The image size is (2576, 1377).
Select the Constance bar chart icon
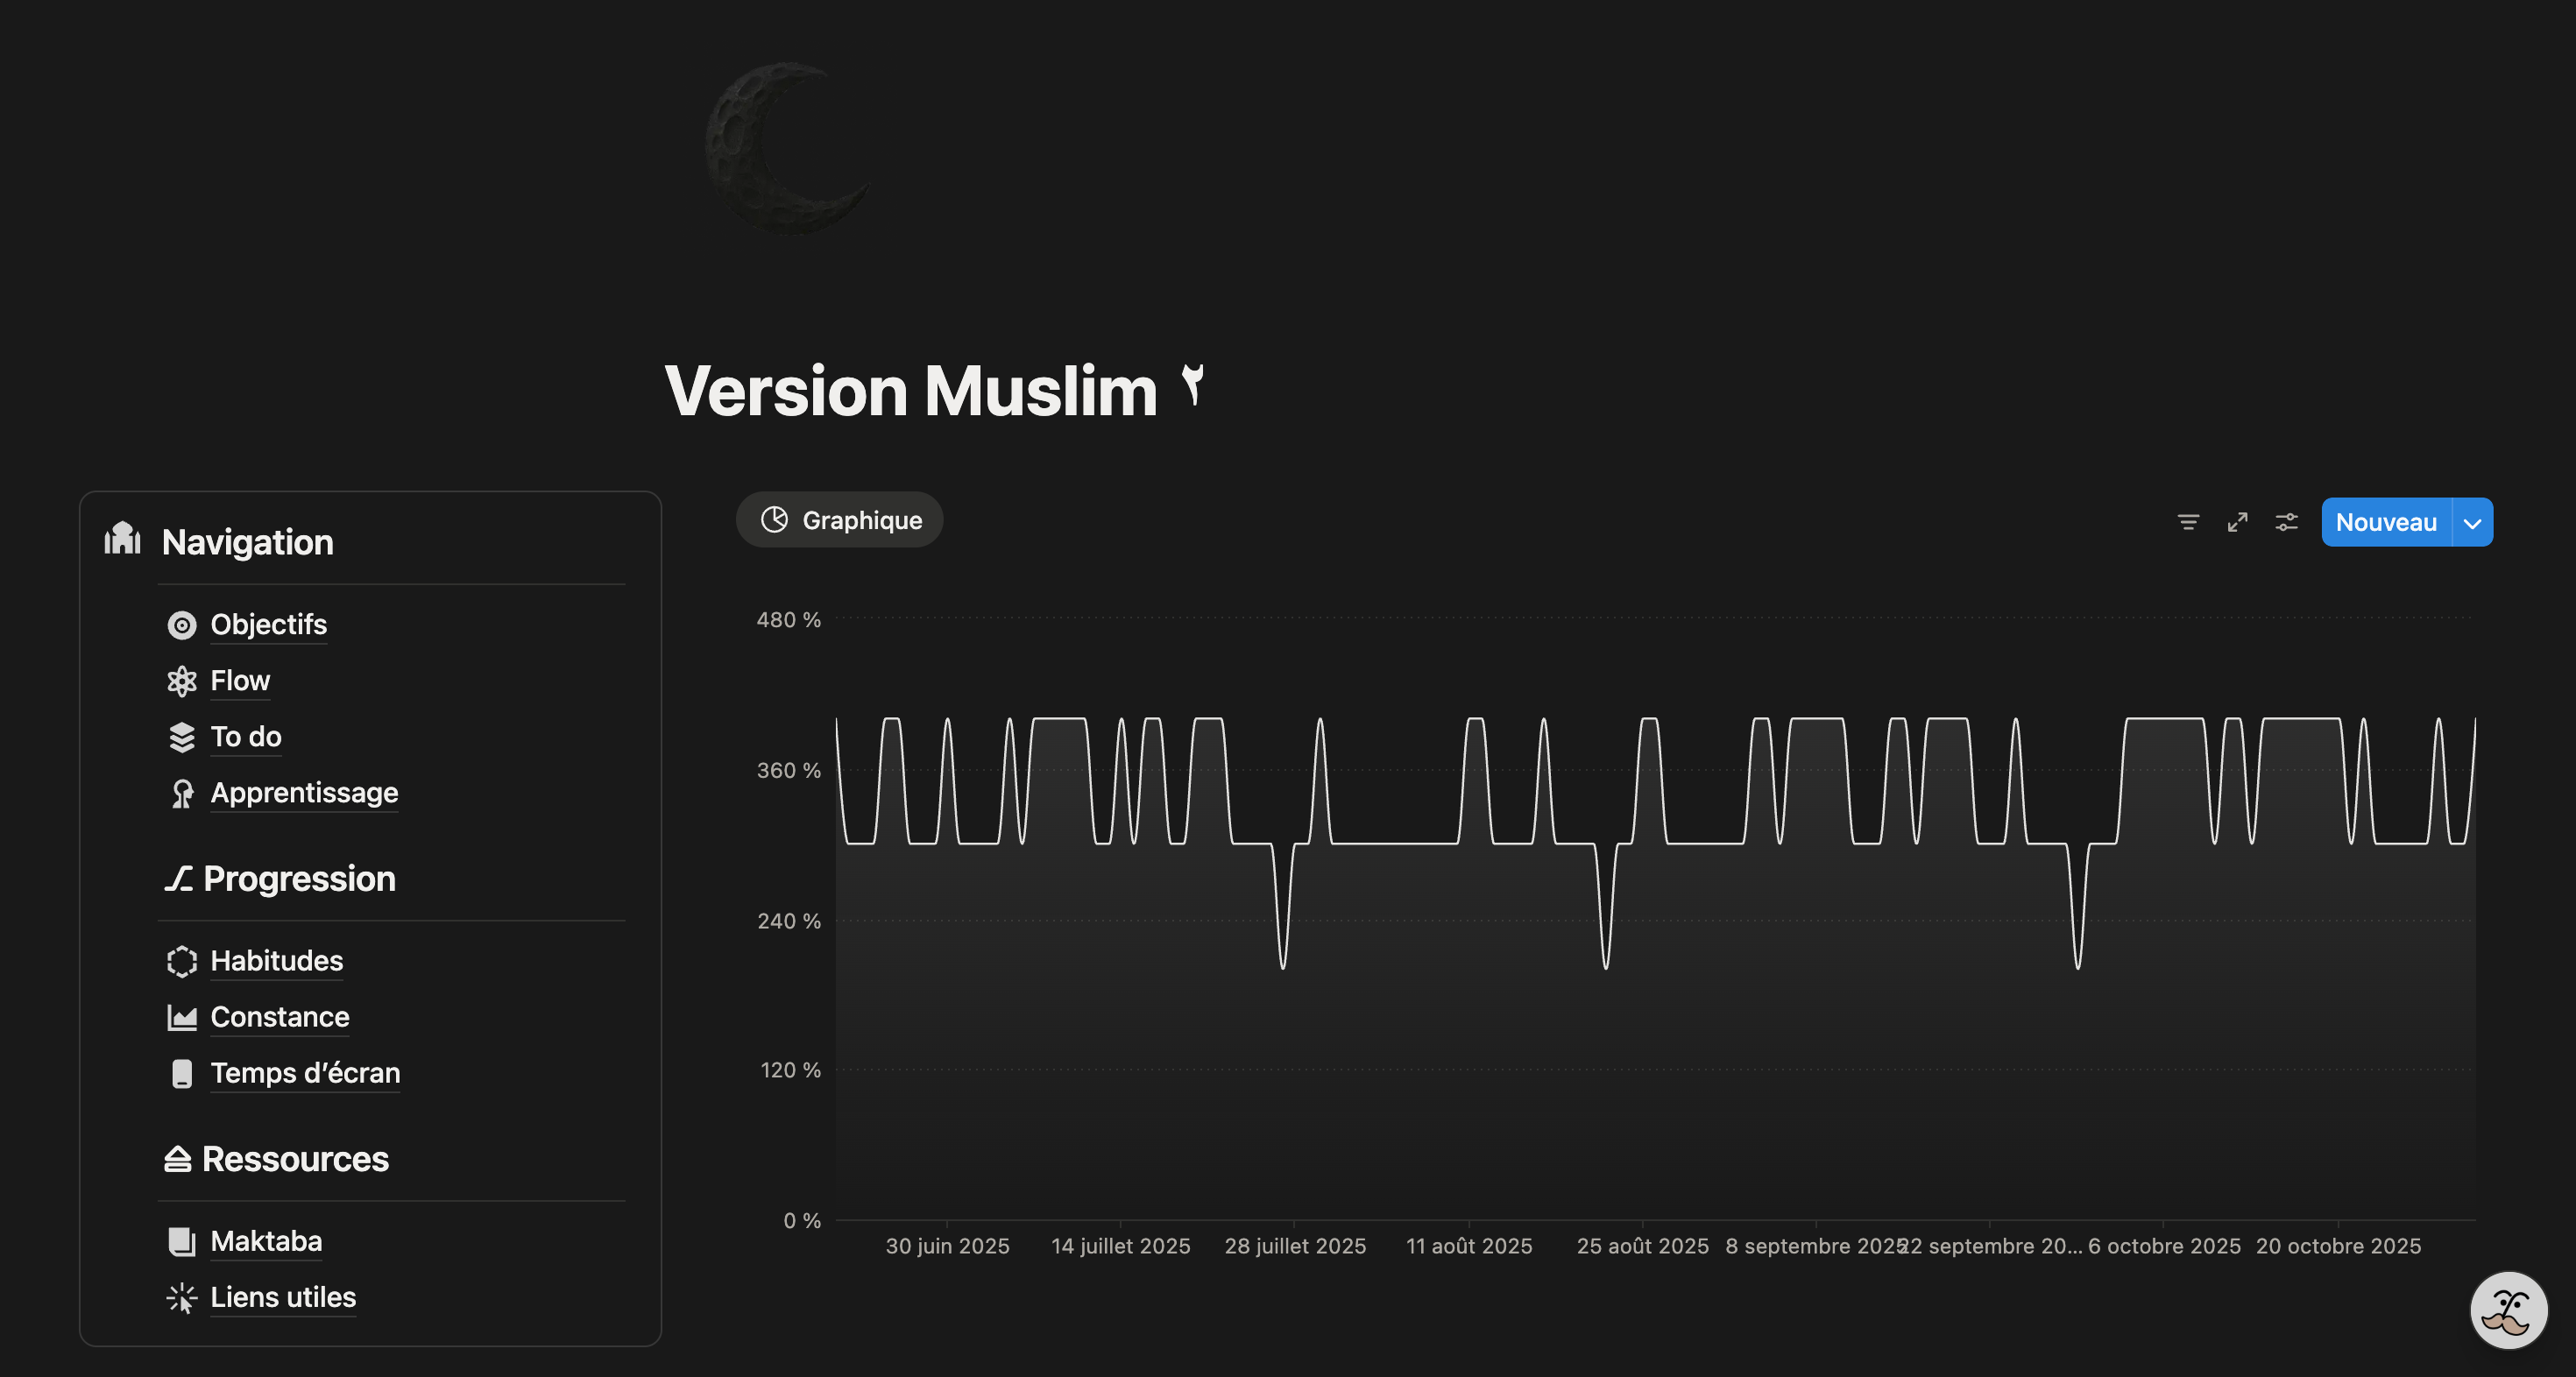(x=181, y=1016)
